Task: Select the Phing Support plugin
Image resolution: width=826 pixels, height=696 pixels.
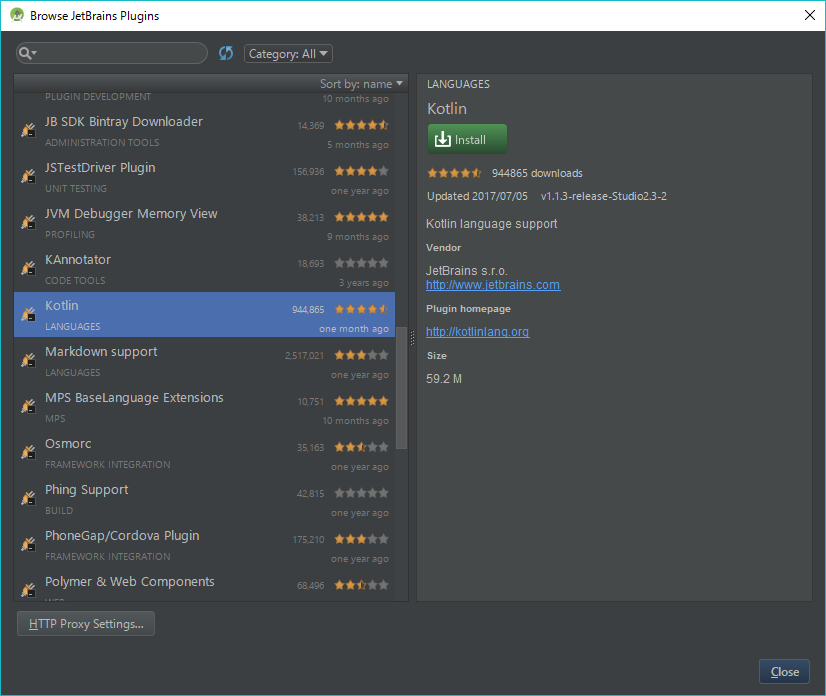Action: [204, 499]
